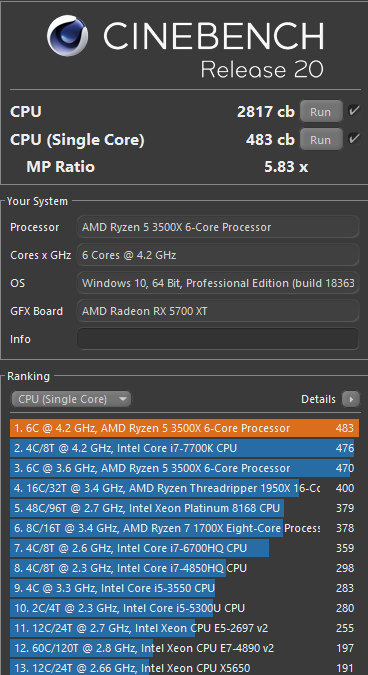The image size is (368, 675).
Task: Uncheck the CPU (Single Core) test checkbox
Action: tap(354, 139)
